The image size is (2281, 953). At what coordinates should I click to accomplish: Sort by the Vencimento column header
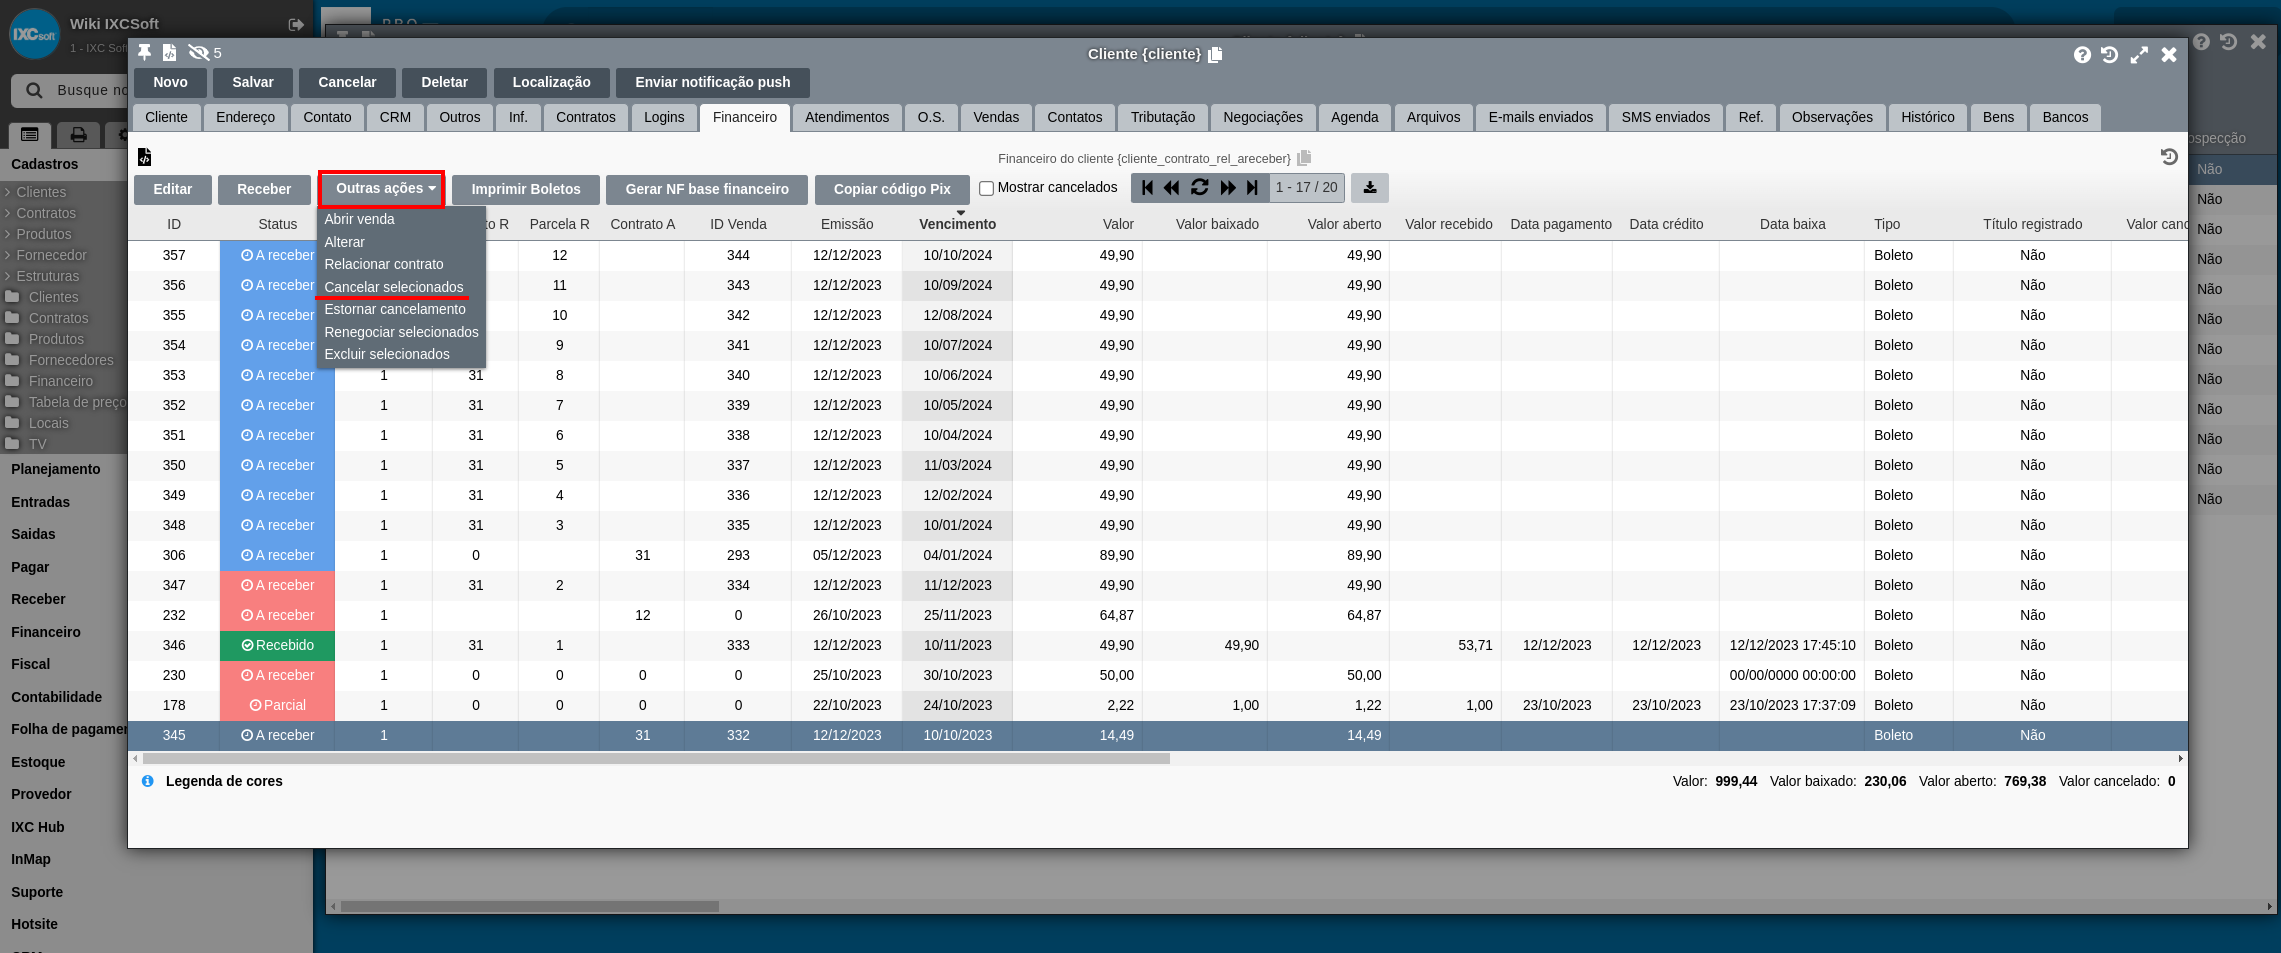957,224
